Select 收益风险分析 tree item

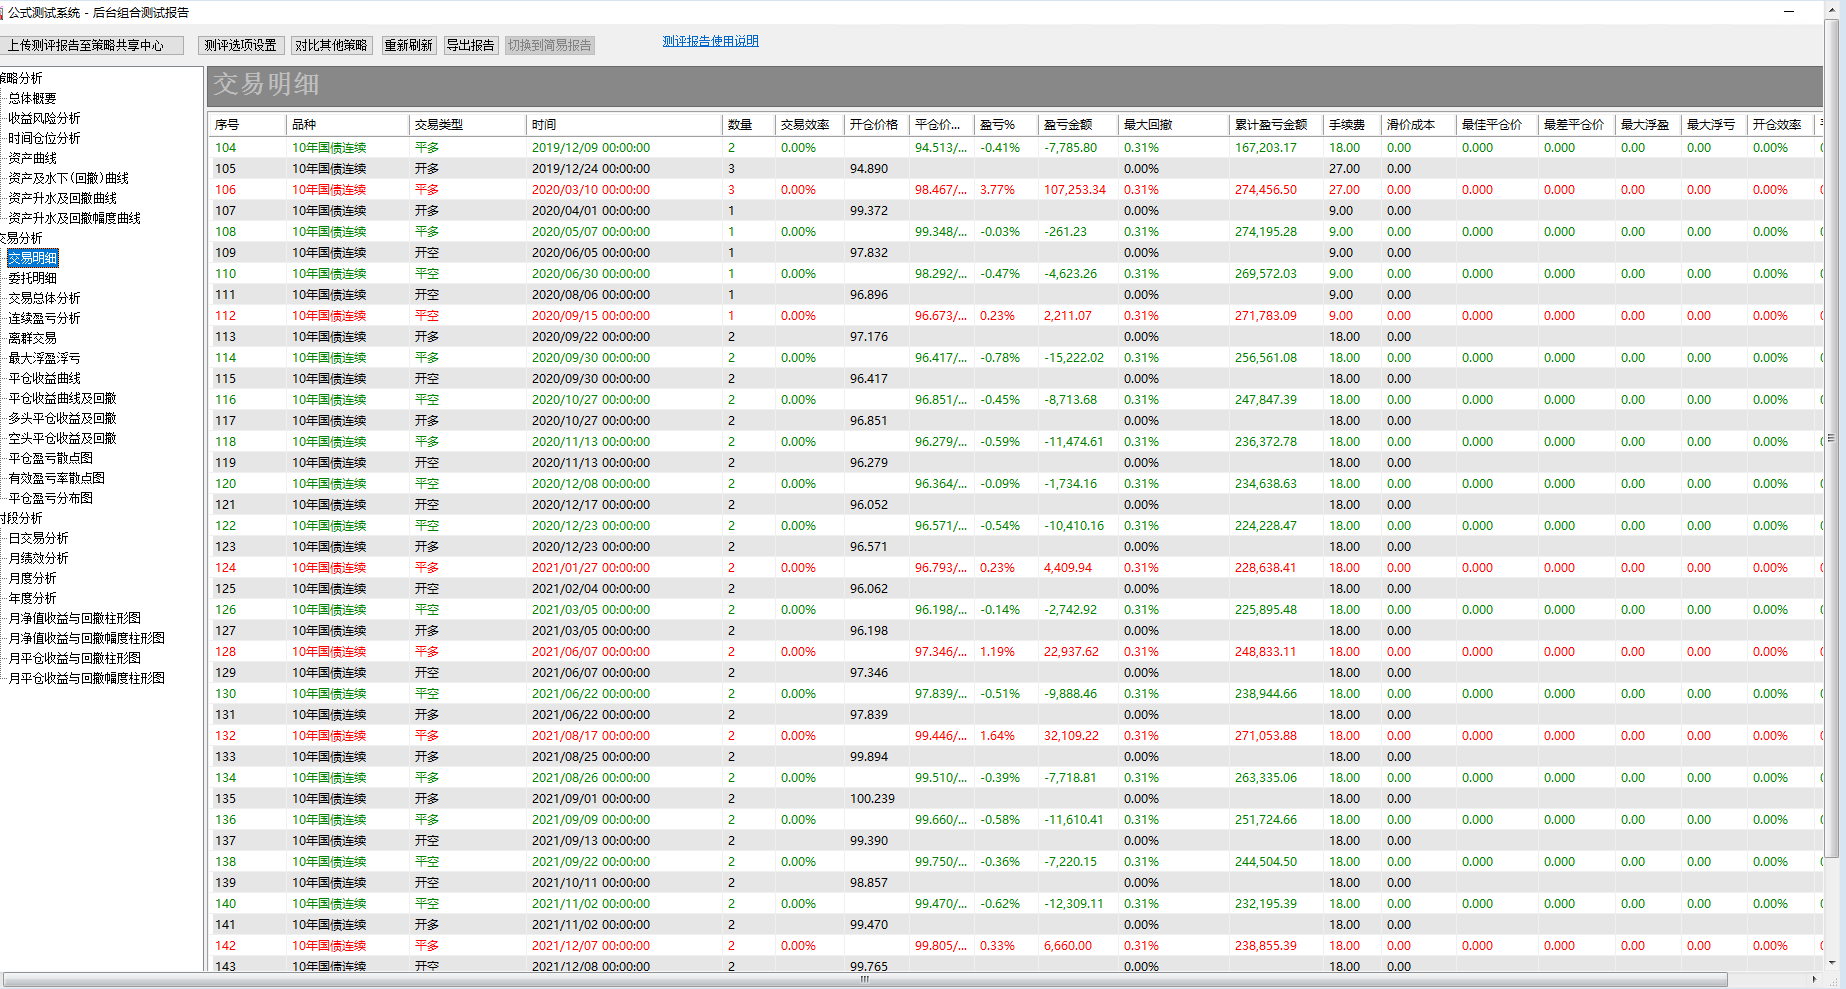44,118
